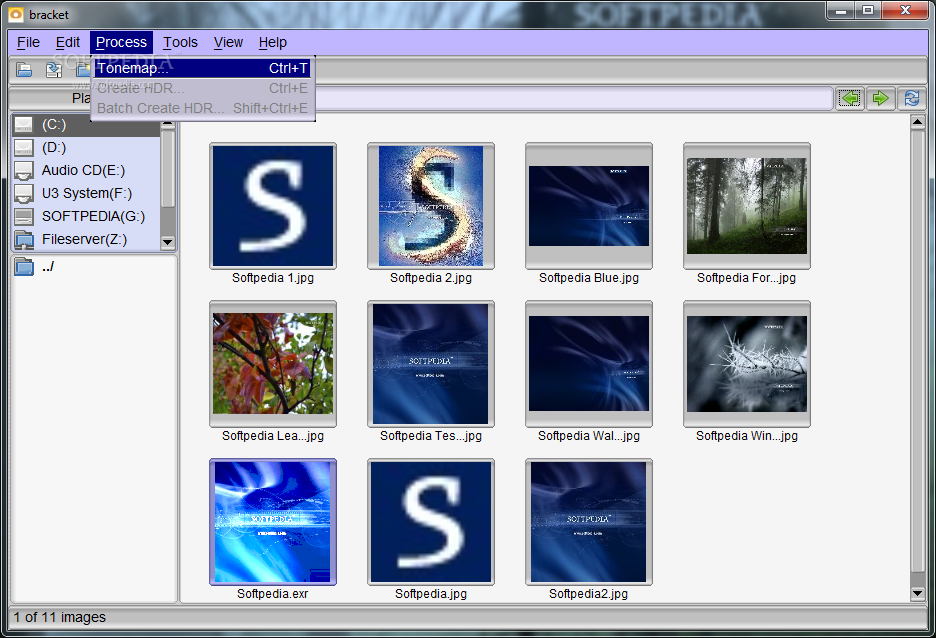
Task: Click thumbnail scrollbar down arrow
Action: pos(917,593)
